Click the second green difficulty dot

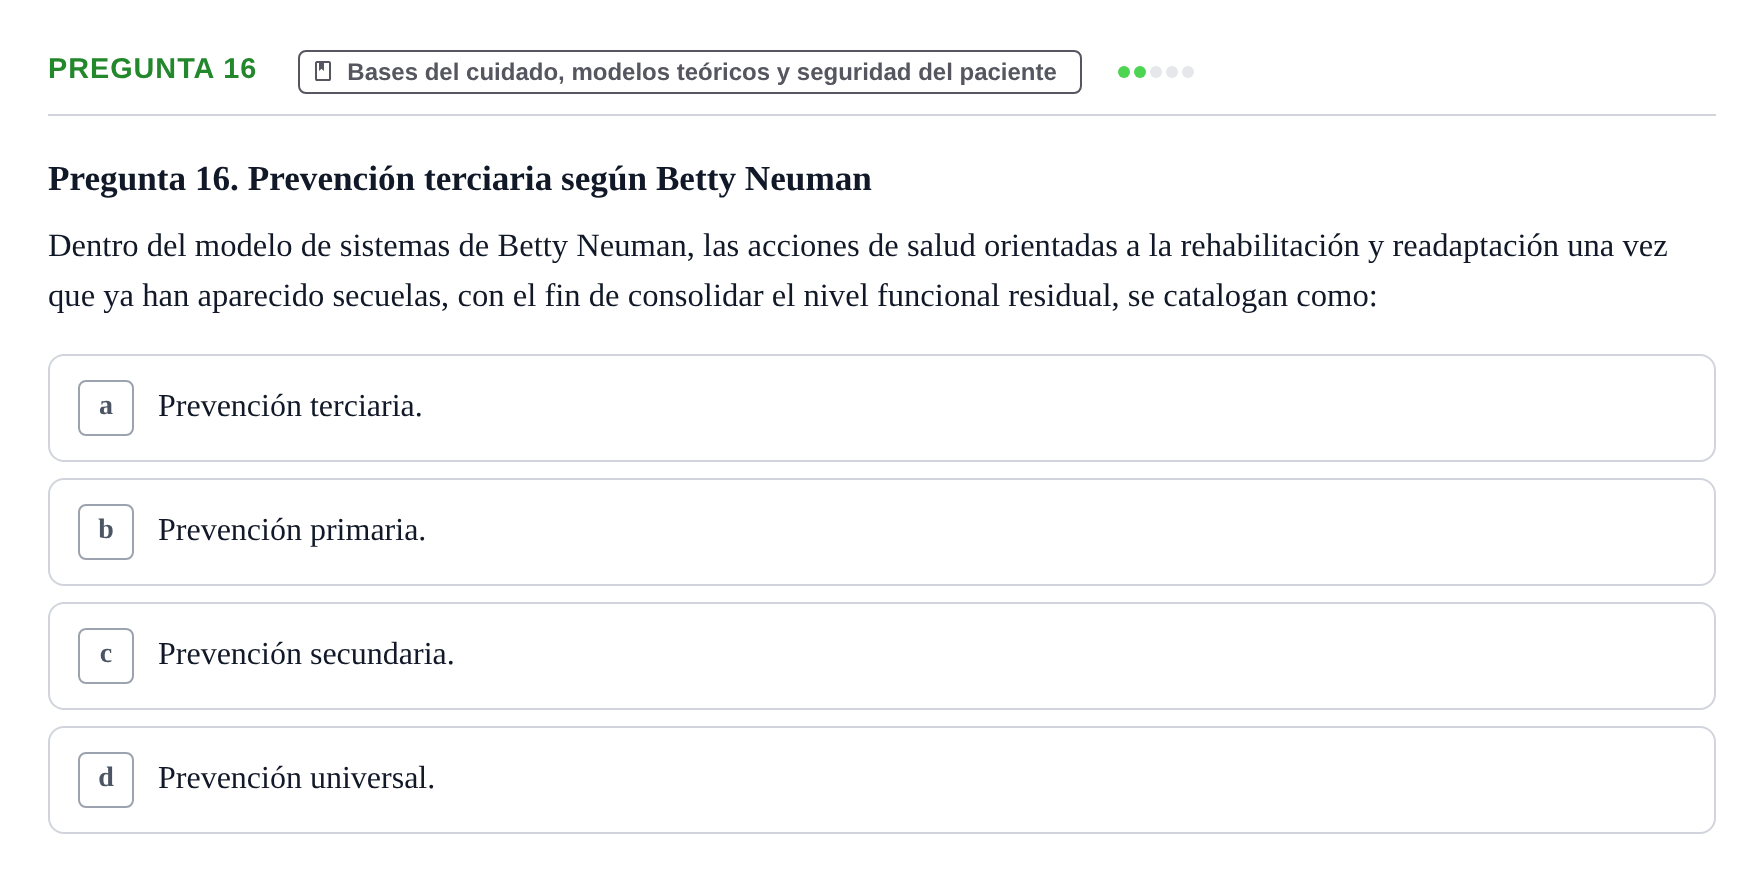pos(1140,72)
